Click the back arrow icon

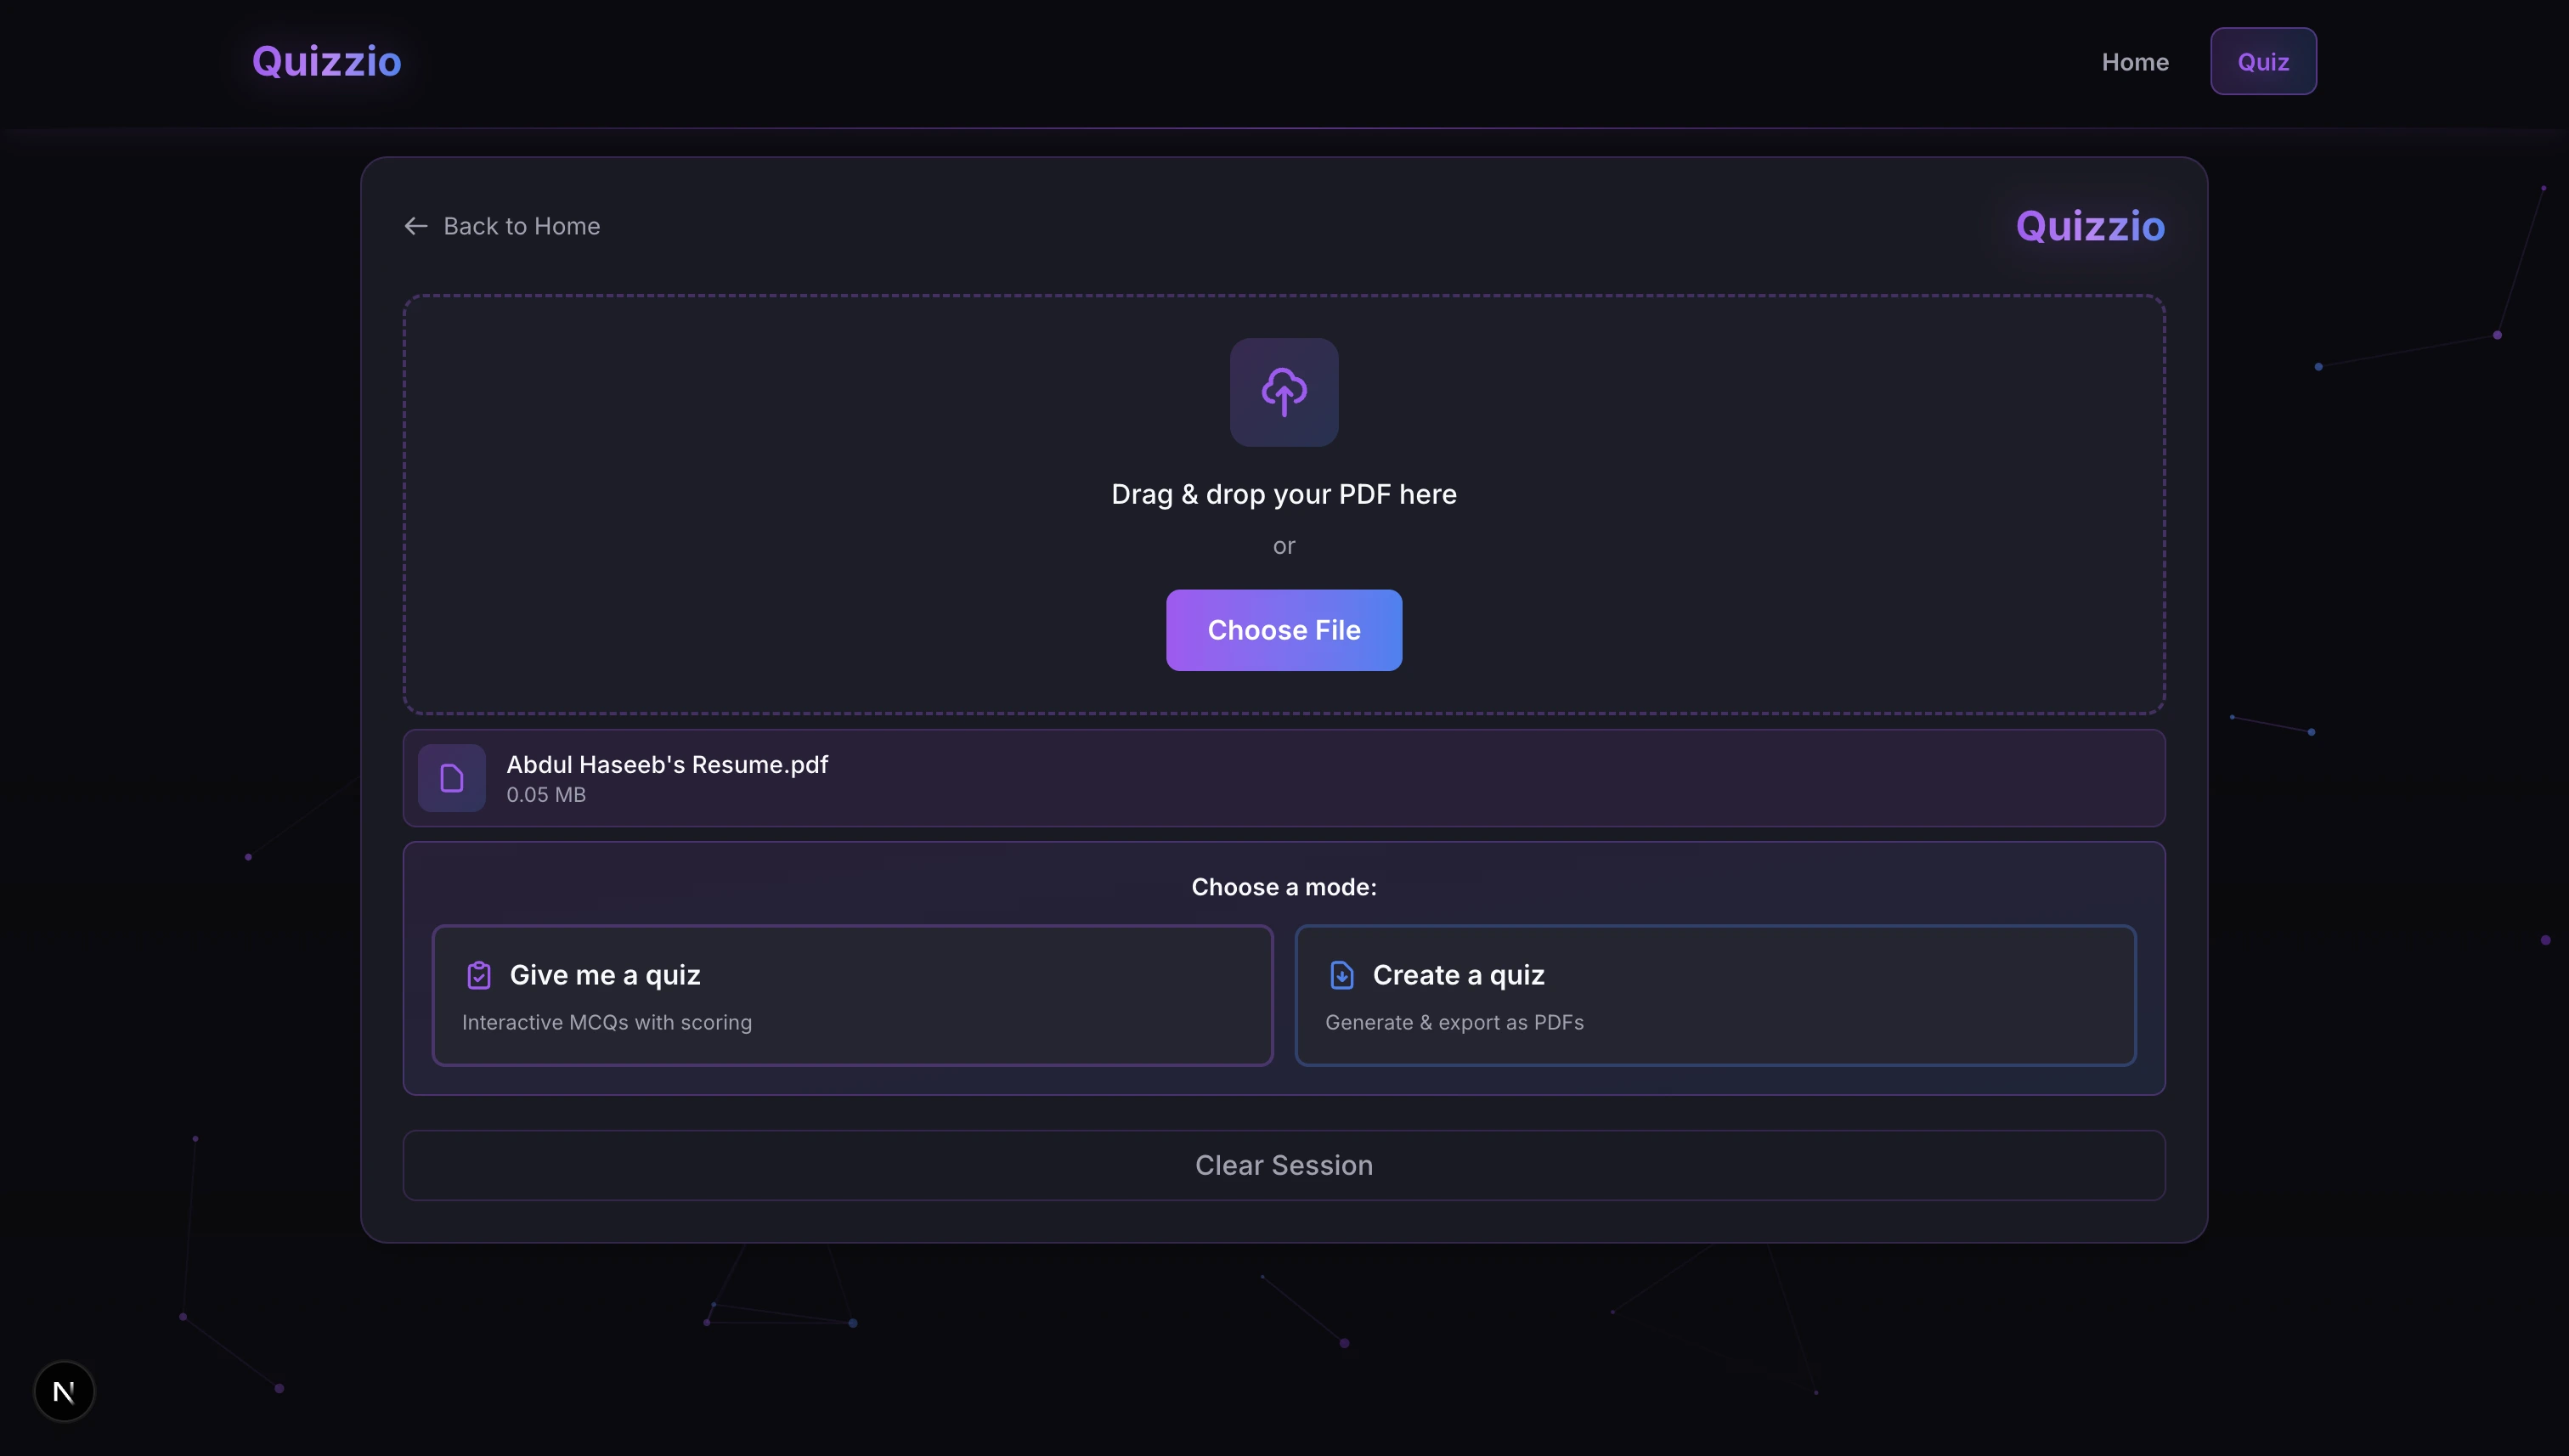point(416,226)
